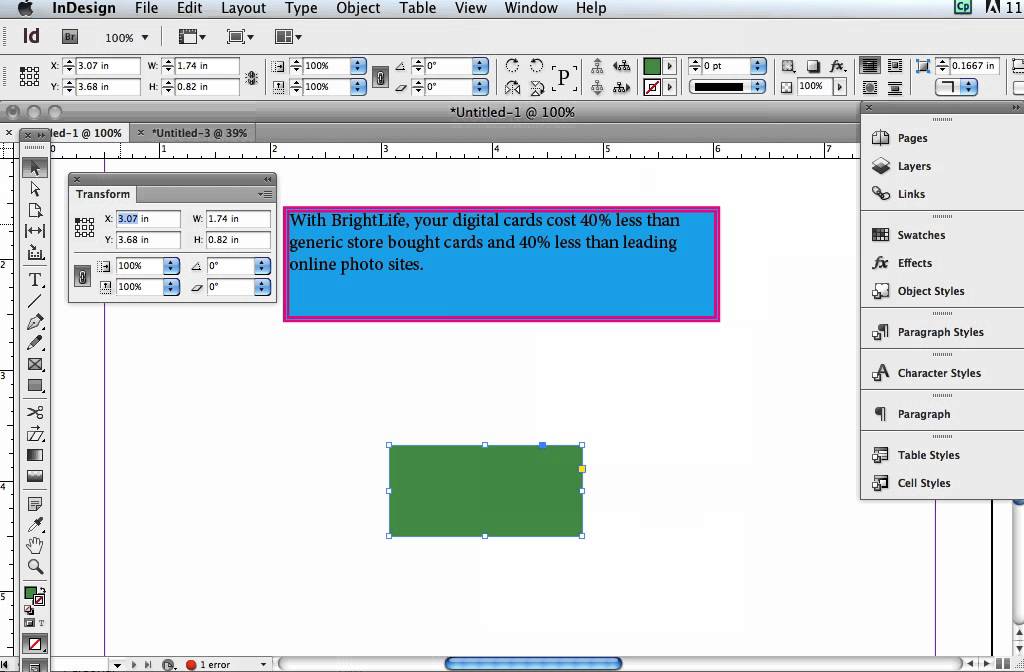This screenshot has height=672, width=1024.
Task: Open View Options dropdown in application bar
Action: tap(193, 37)
